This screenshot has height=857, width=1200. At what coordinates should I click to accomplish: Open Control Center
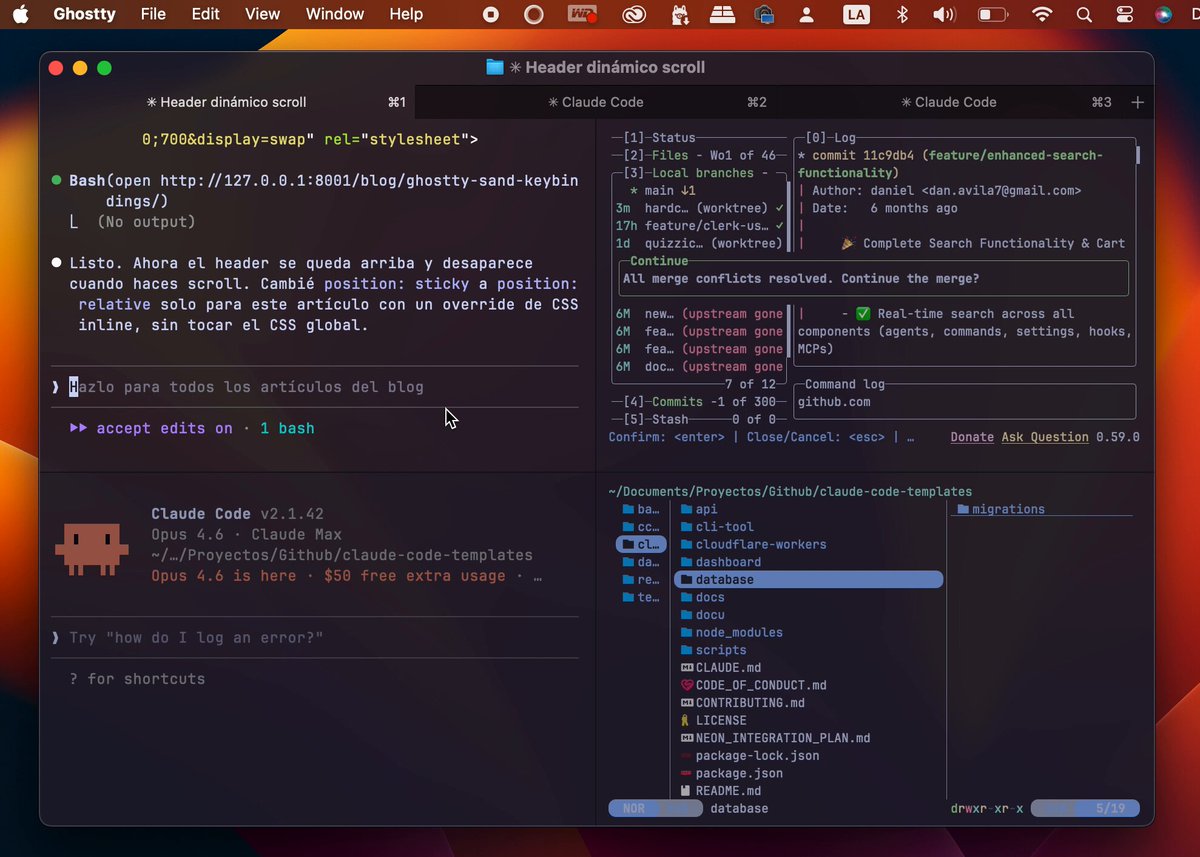pos(1124,14)
